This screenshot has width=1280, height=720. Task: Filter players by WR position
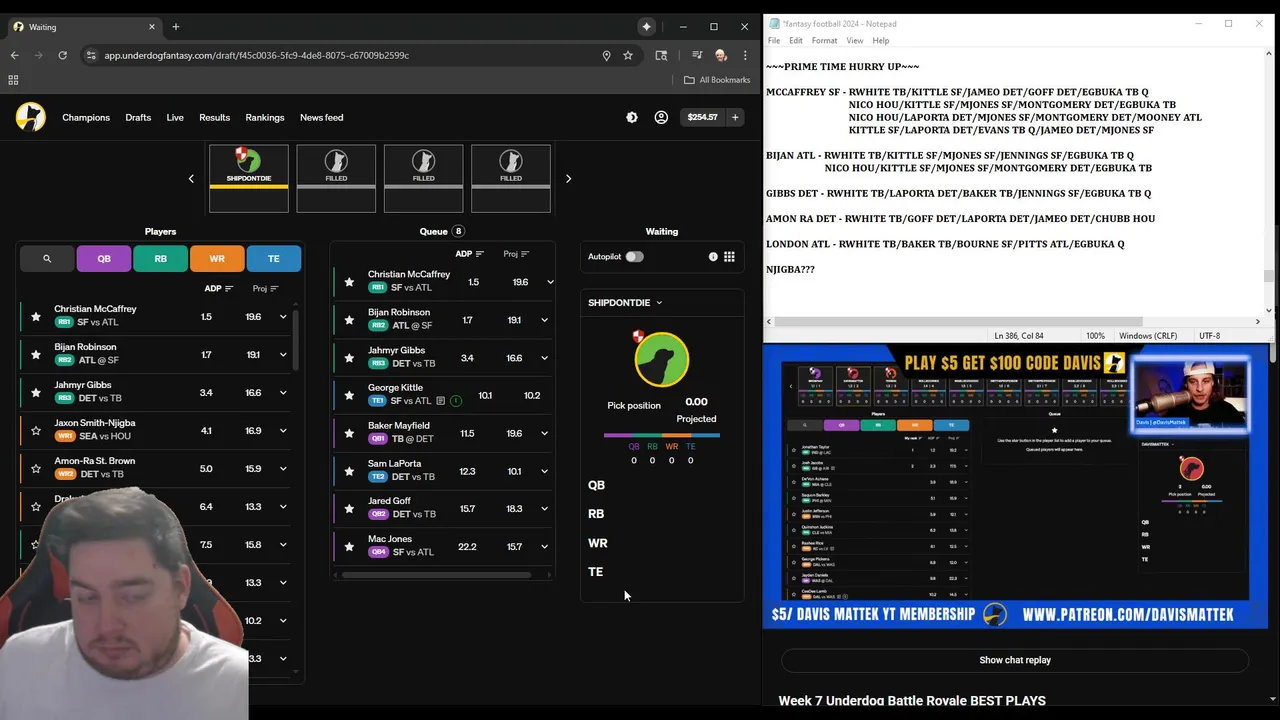pyautogui.click(x=217, y=258)
